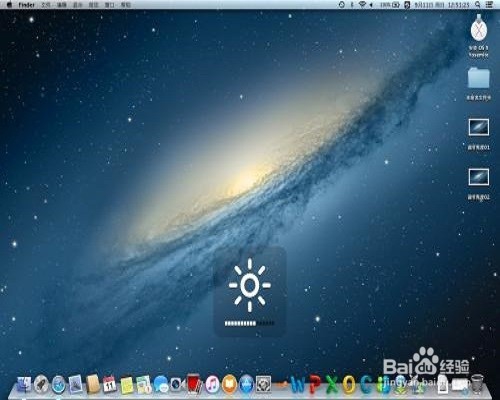
Task: Open Safari compass icon in Dock
Action: click(x=59, y=384)
